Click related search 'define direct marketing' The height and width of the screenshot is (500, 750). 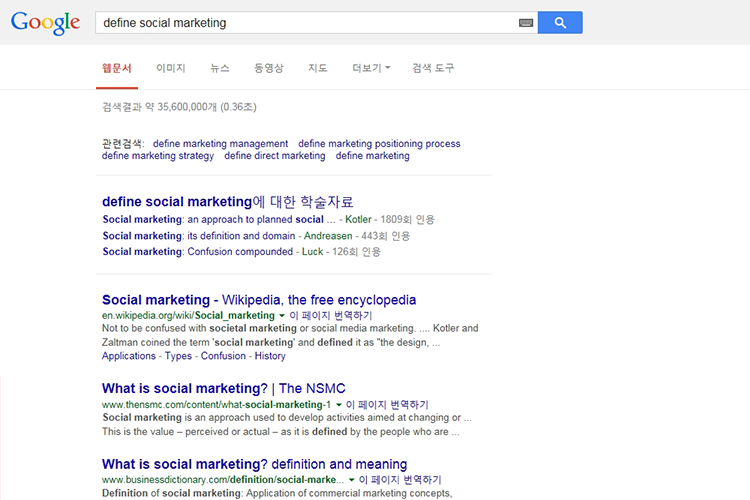(275, 156)
